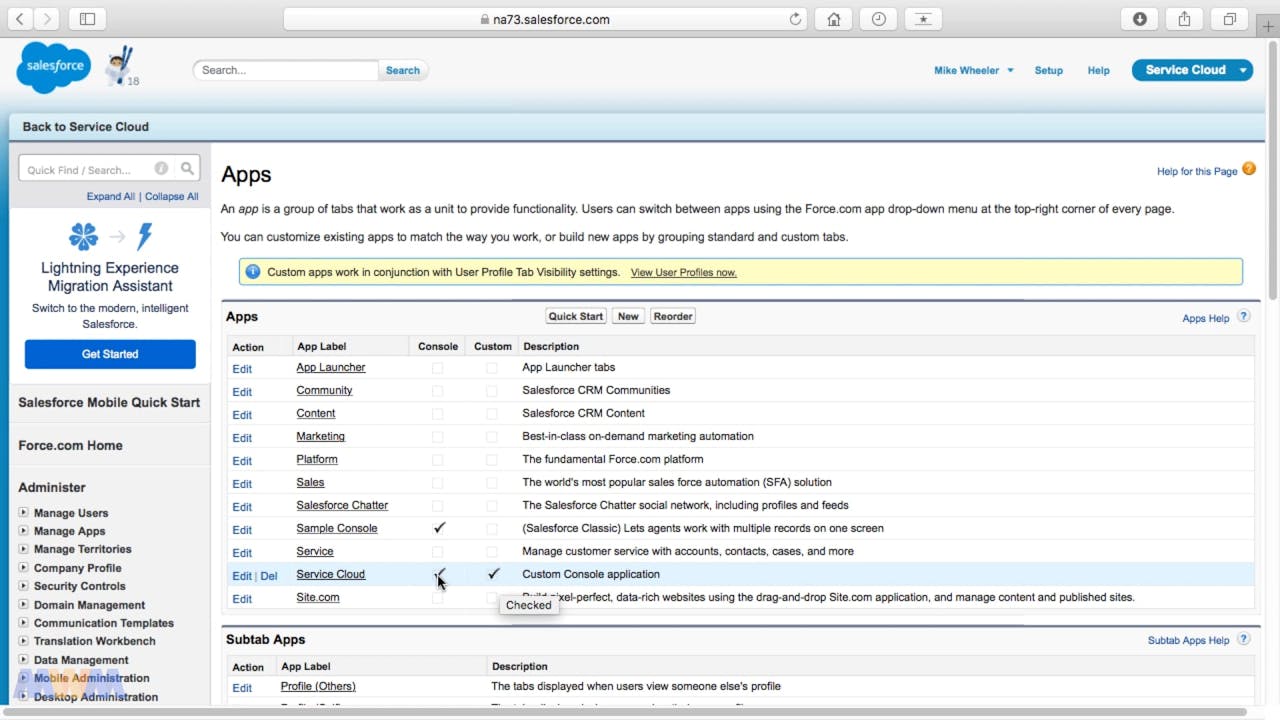Click View User Profiles now link
1280x720 pixels.
pos(683,272)
